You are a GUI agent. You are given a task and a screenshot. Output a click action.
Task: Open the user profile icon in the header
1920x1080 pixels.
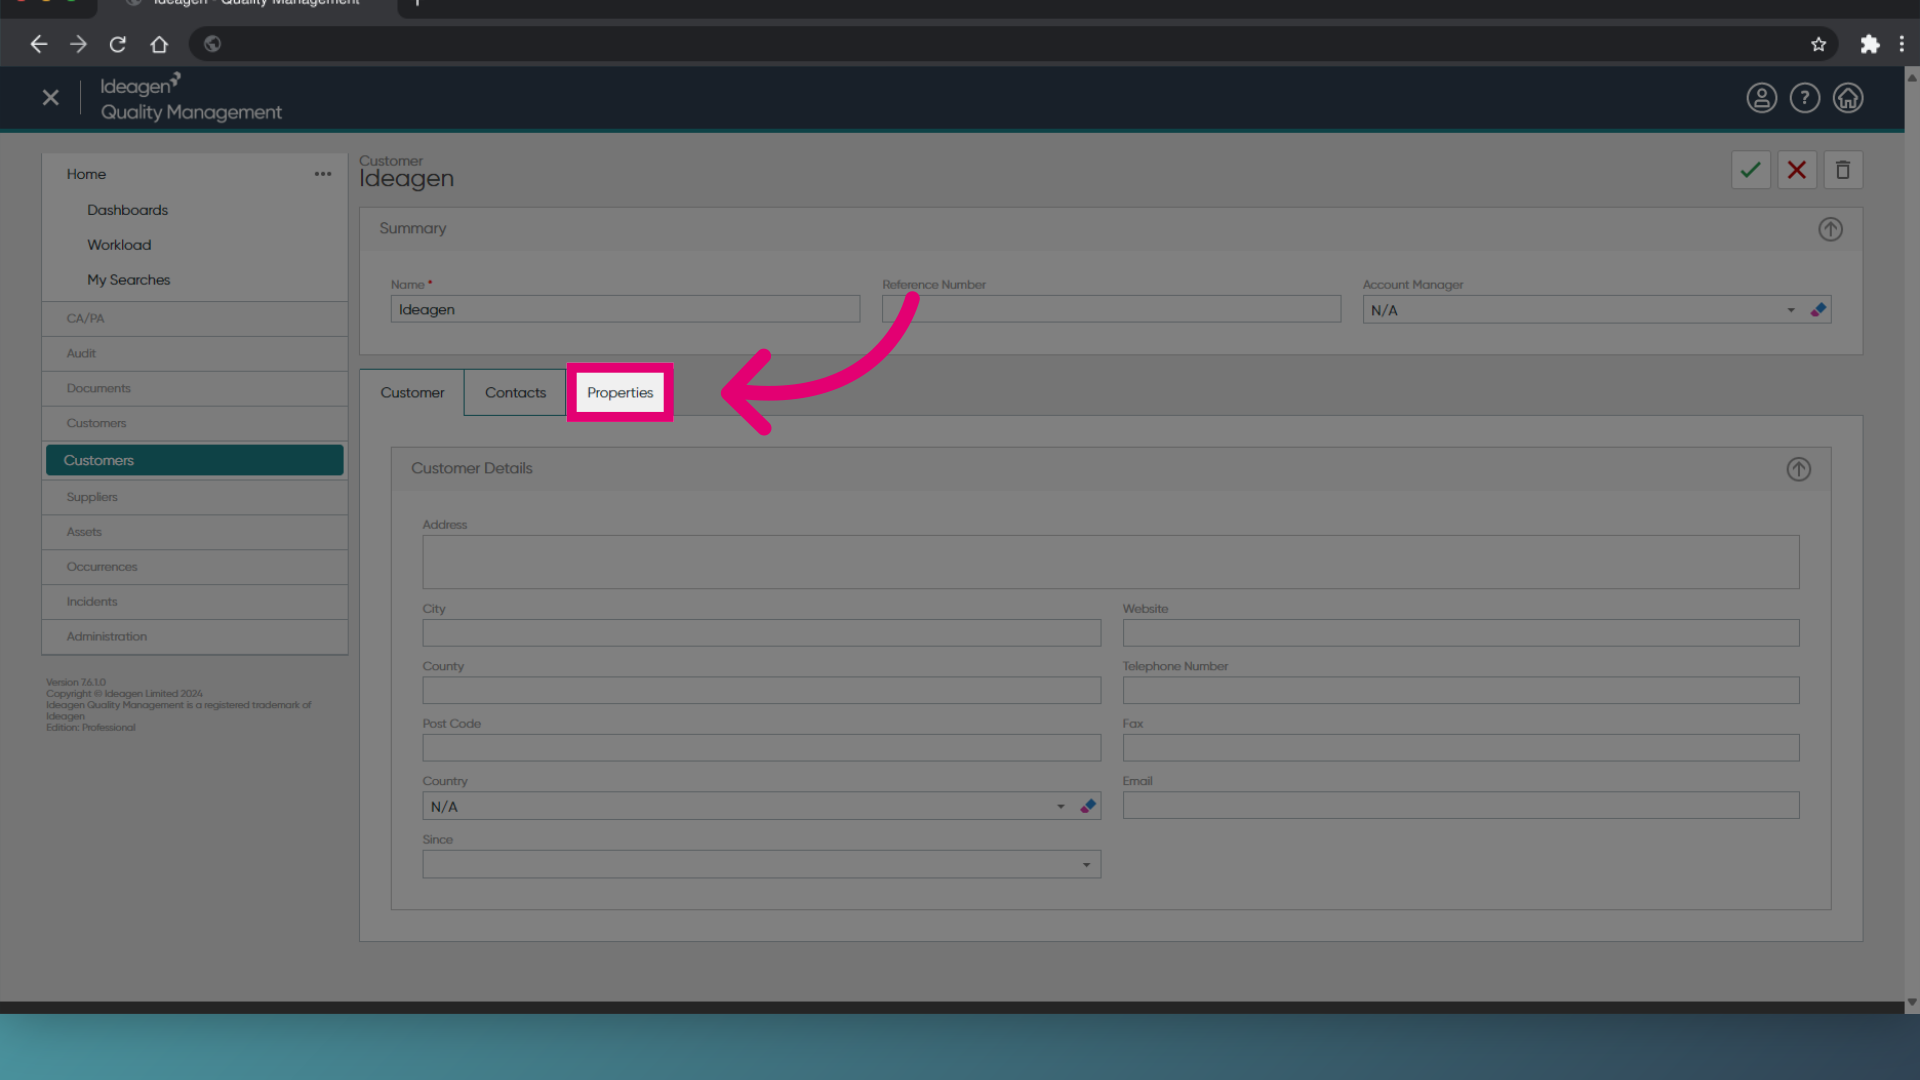pyautogui.click(x=1761, y=98)
